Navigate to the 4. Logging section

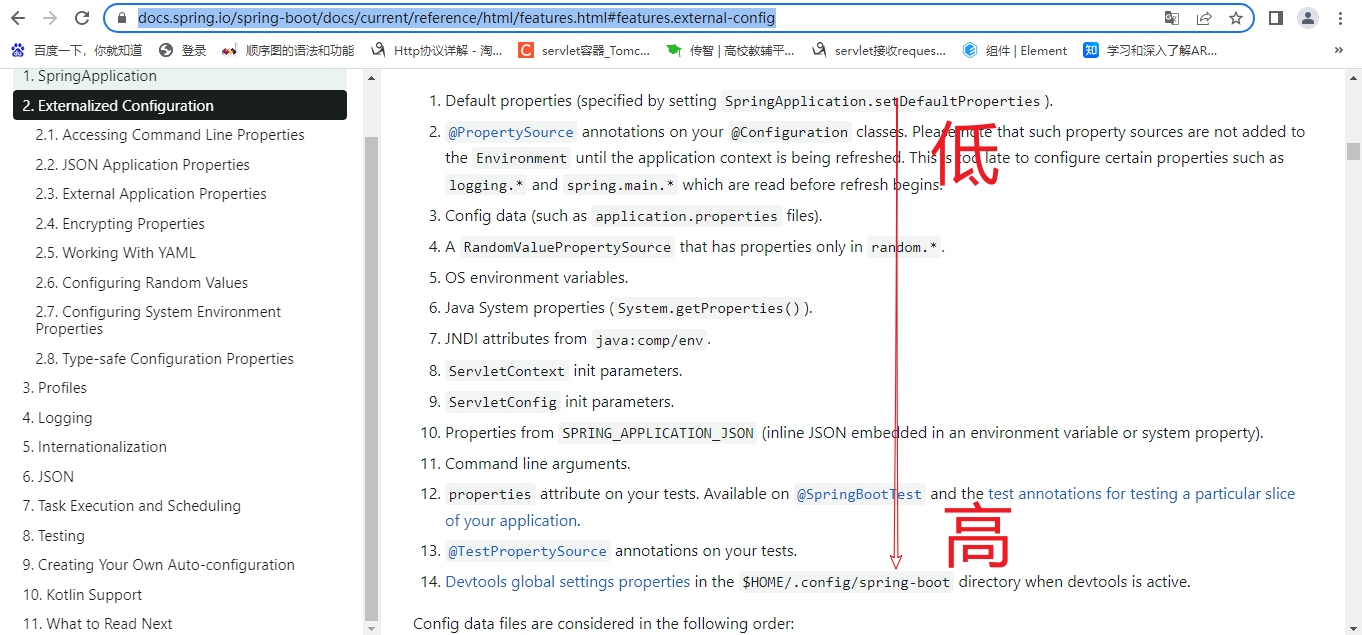(x=57, y=418)
